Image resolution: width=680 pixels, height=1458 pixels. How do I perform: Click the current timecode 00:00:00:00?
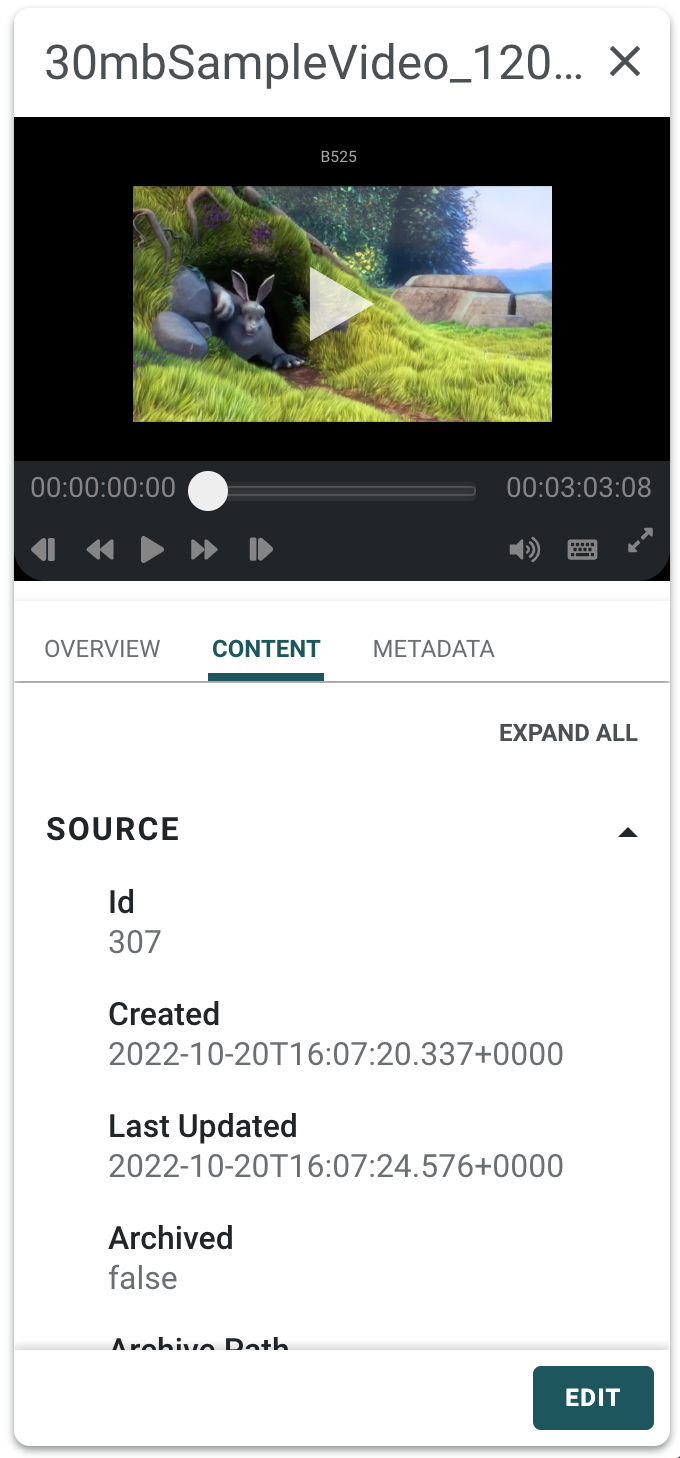click(103, 488)
